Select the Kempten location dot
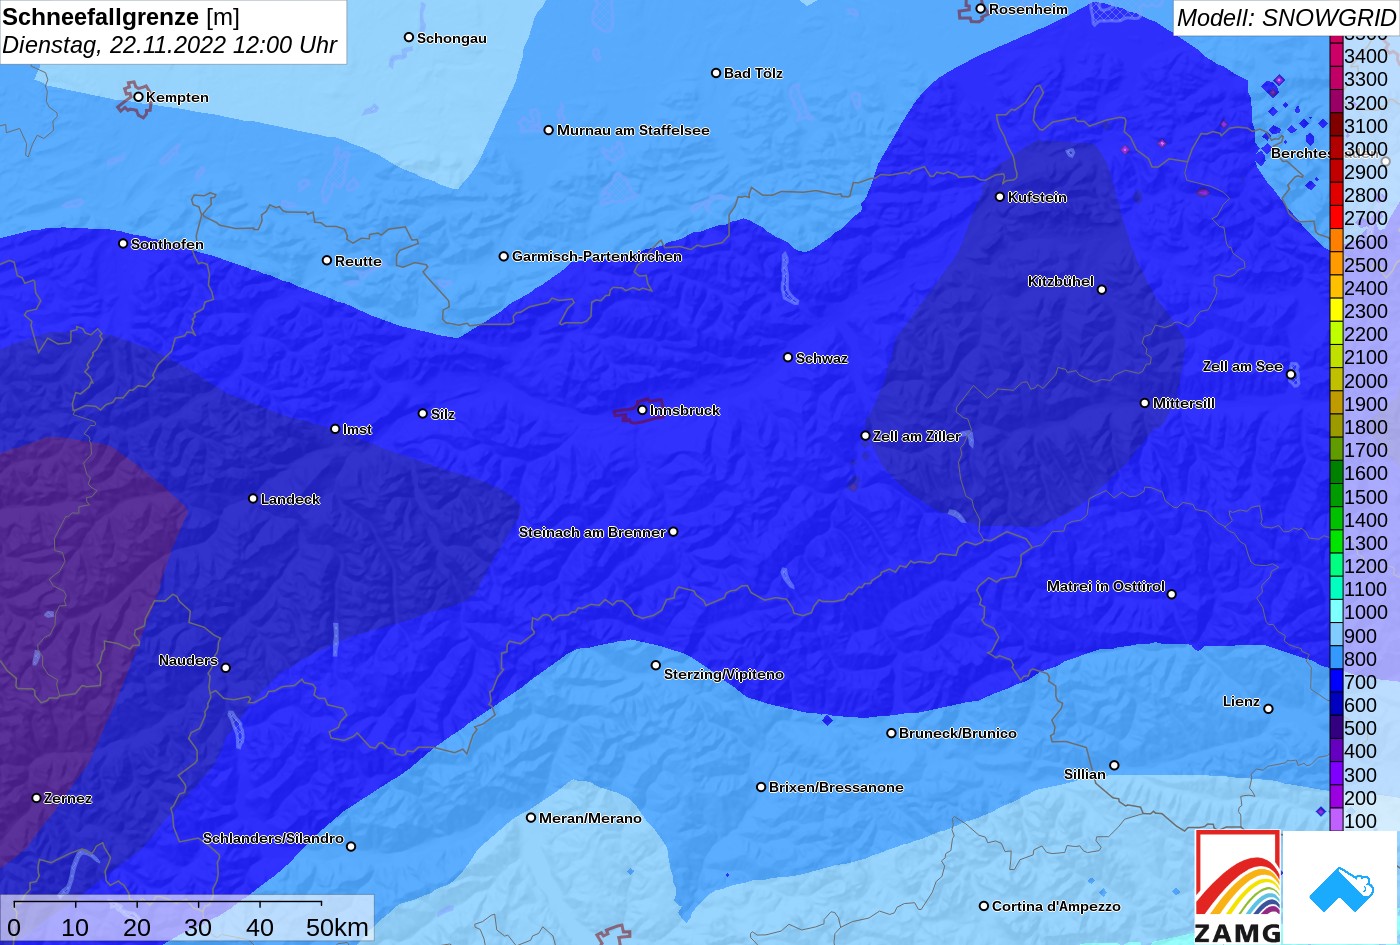Viewport: 1400px width, 945px height. pos(138,97)
